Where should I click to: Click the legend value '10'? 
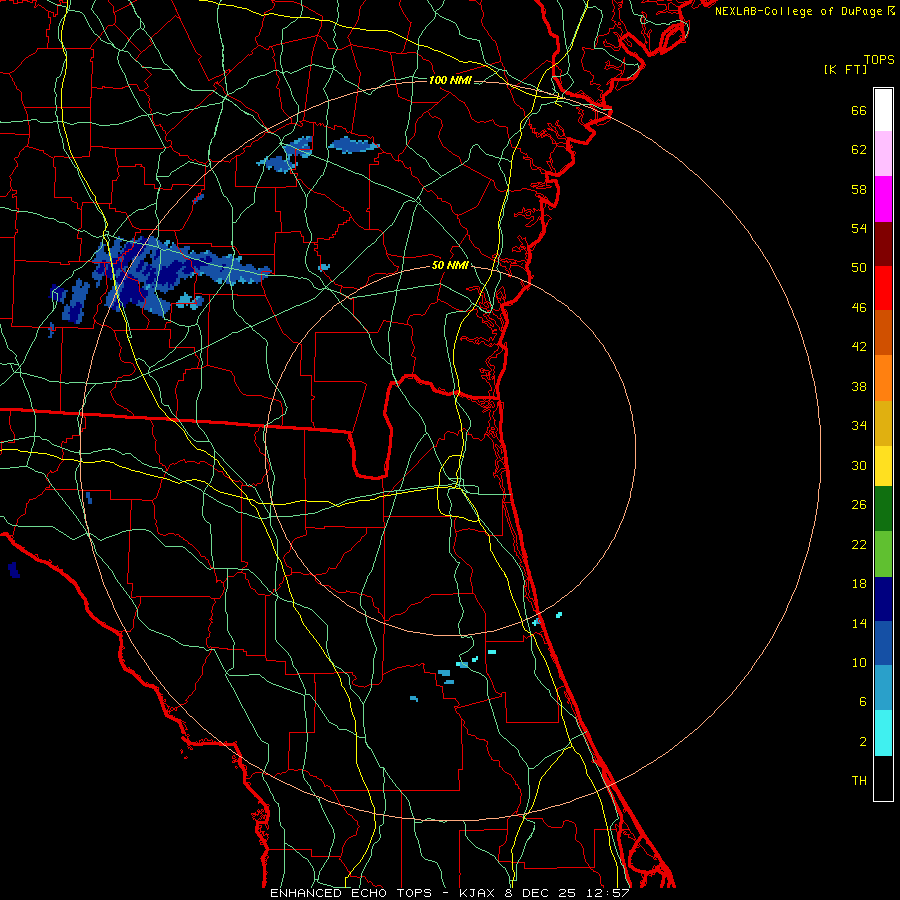pyautogui.click(x=859, y=663)
